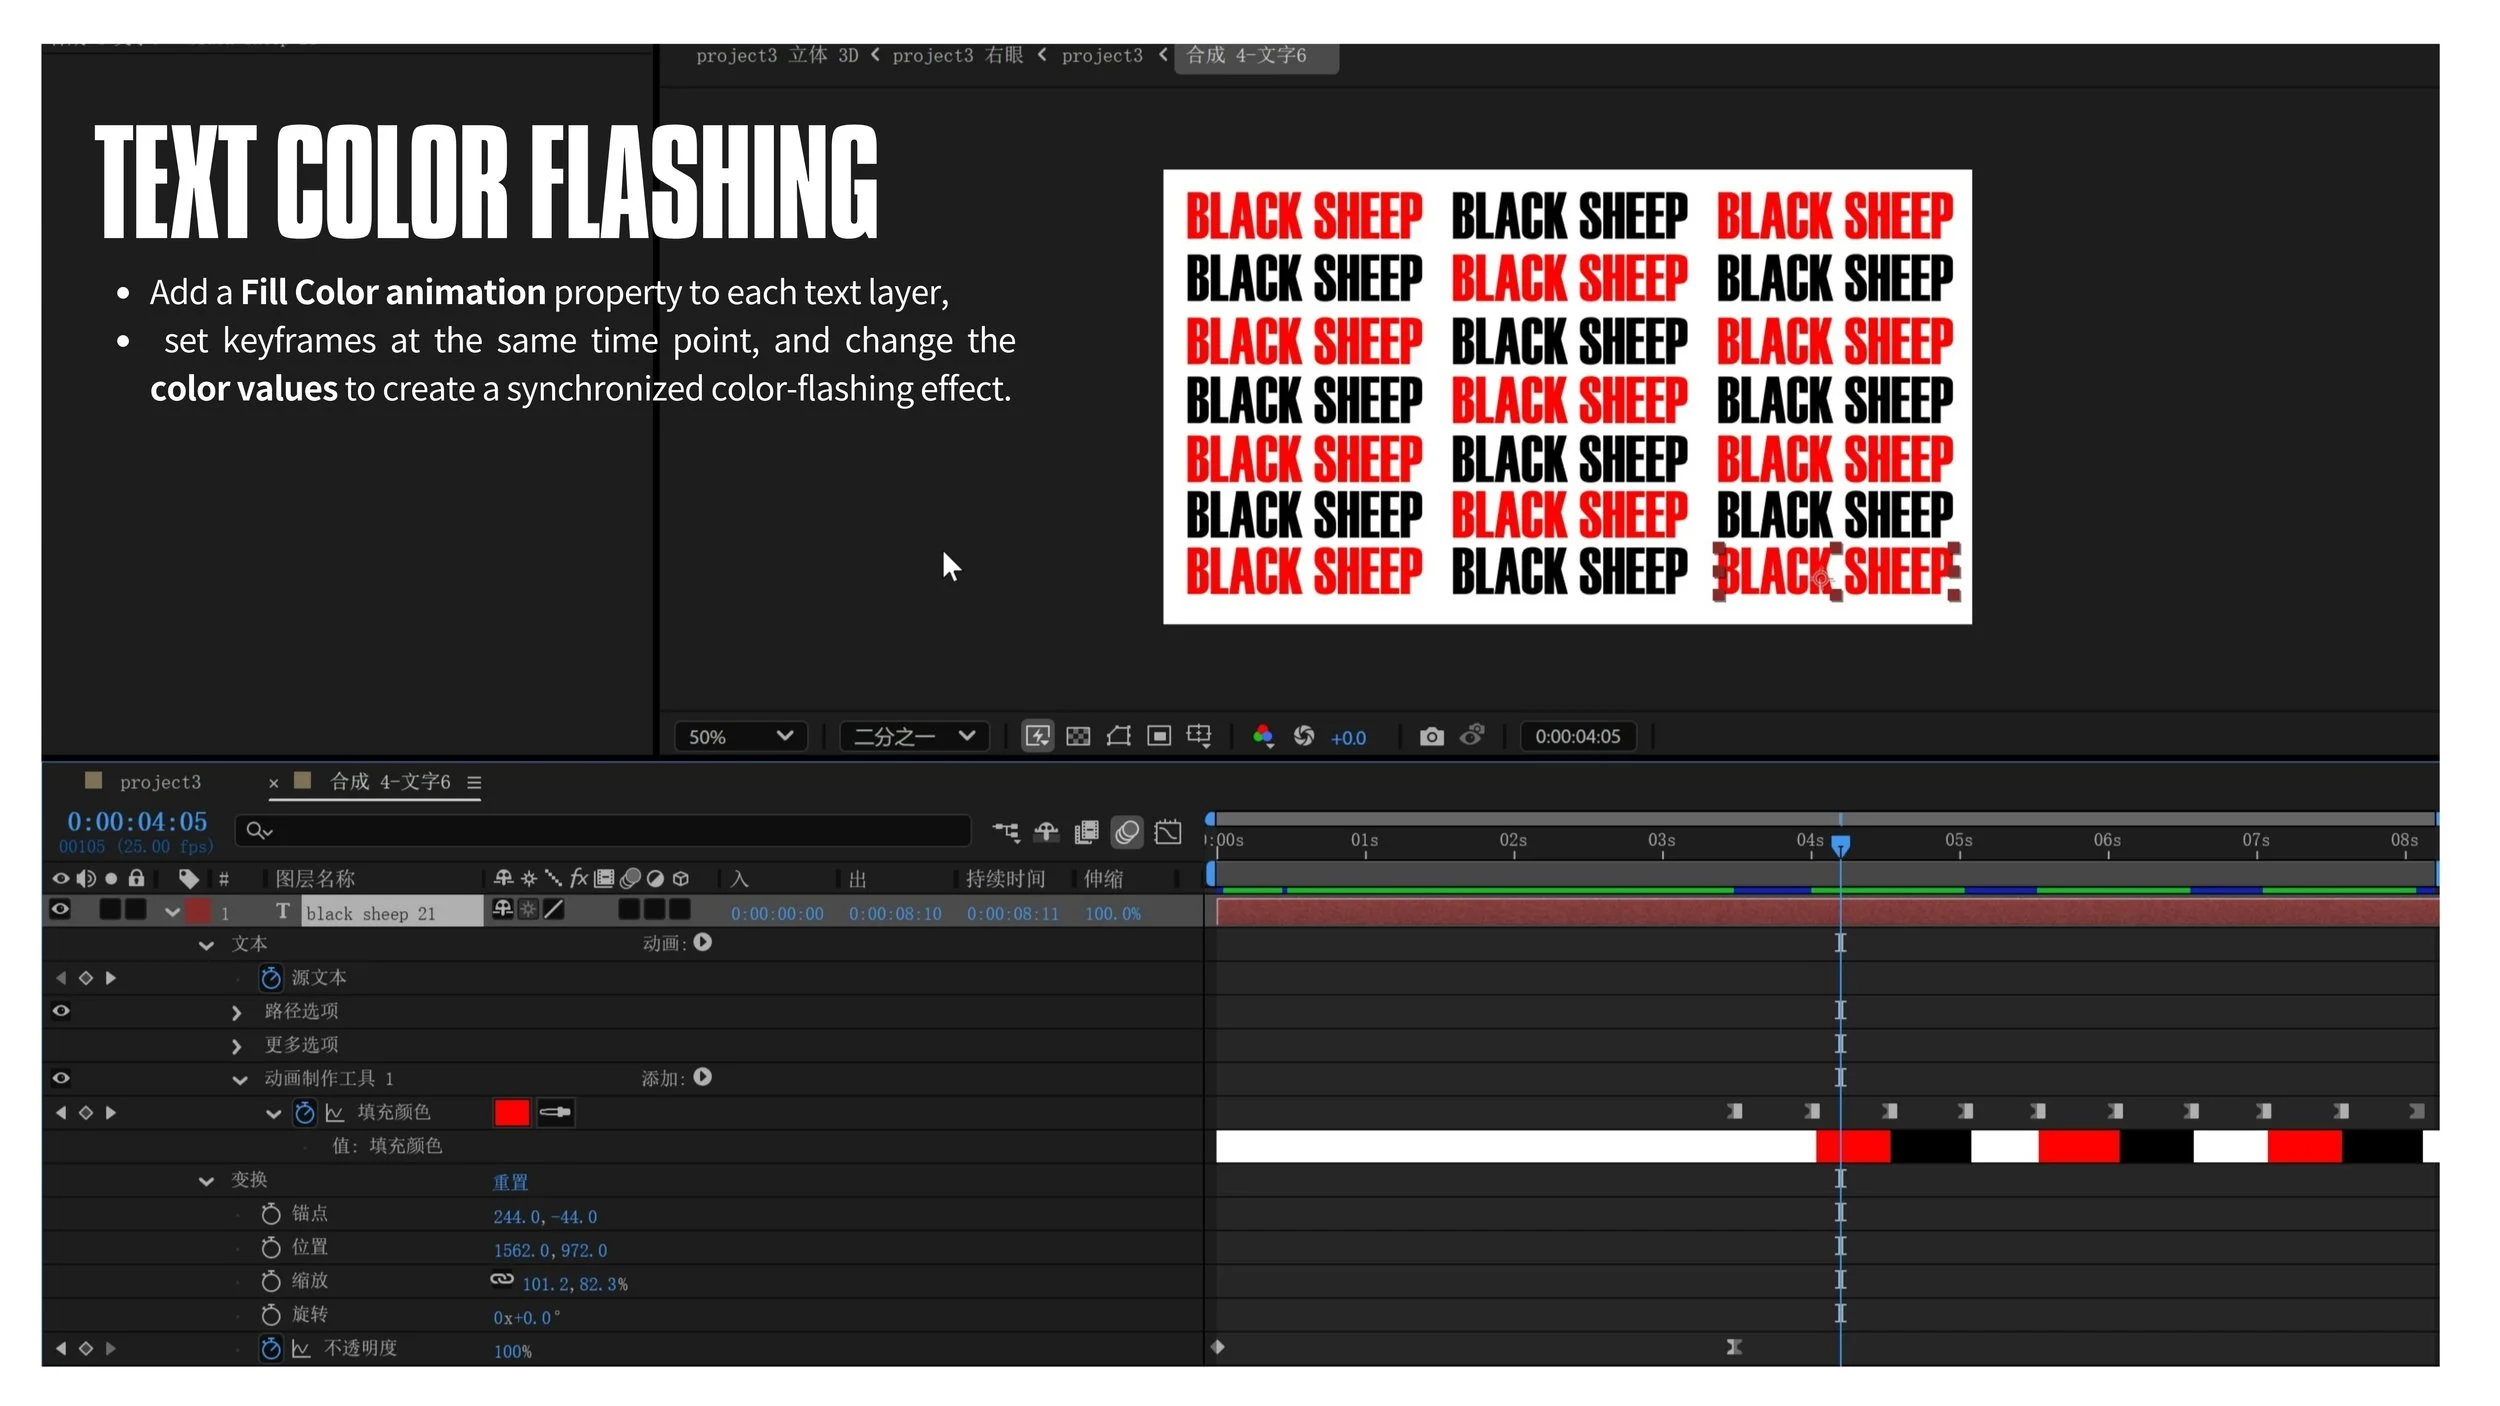Click the red fill color swatch
Image resolution: width=2500 pixels, height=1406 pixels.
[x=511, y=1112]
